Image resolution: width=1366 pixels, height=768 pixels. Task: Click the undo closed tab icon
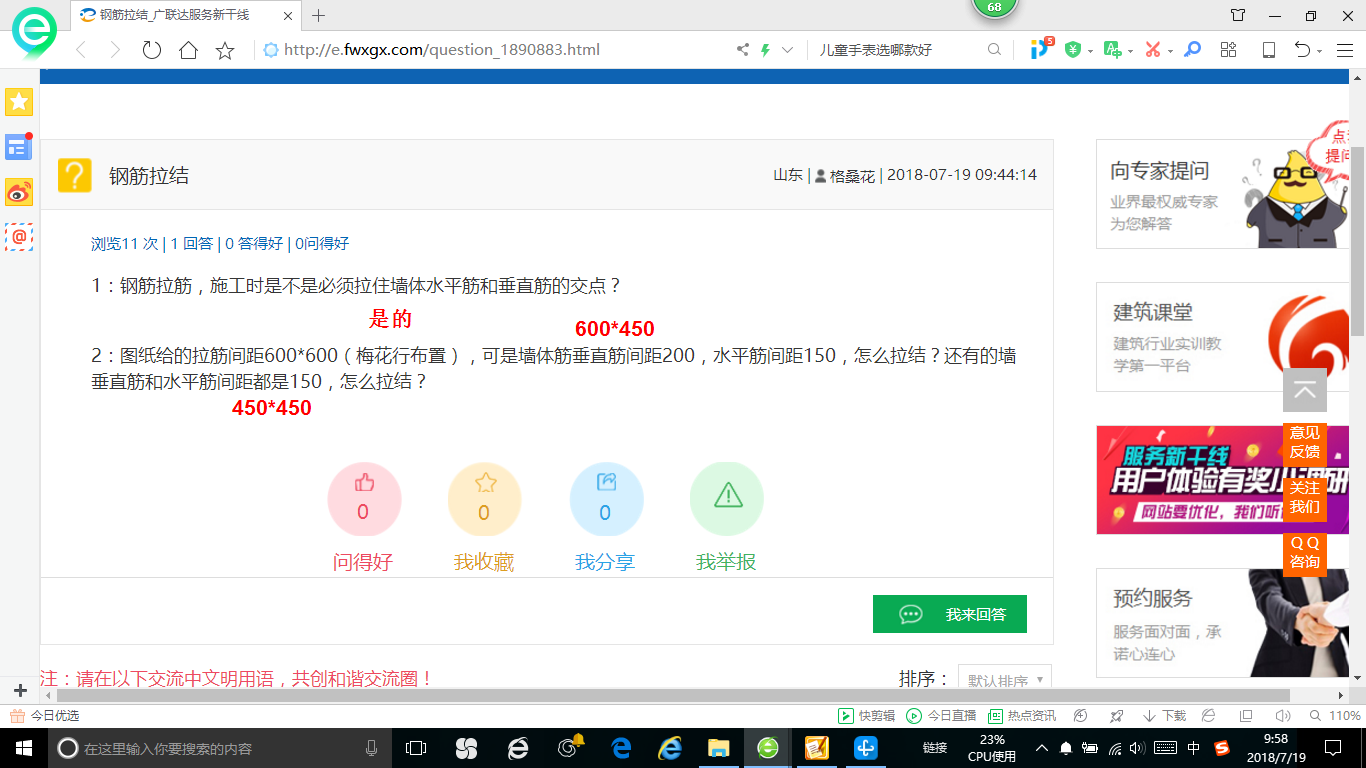coord(1302,49)
